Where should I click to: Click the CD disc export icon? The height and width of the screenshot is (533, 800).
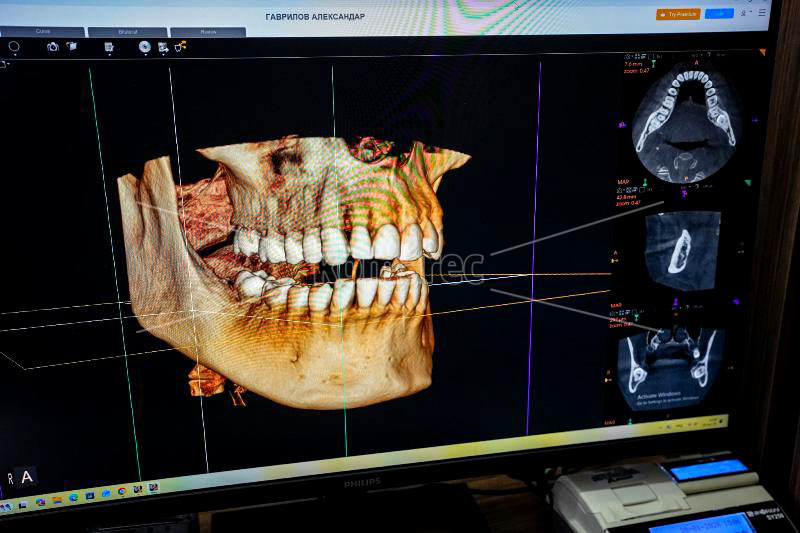click(x=145, y=46)
